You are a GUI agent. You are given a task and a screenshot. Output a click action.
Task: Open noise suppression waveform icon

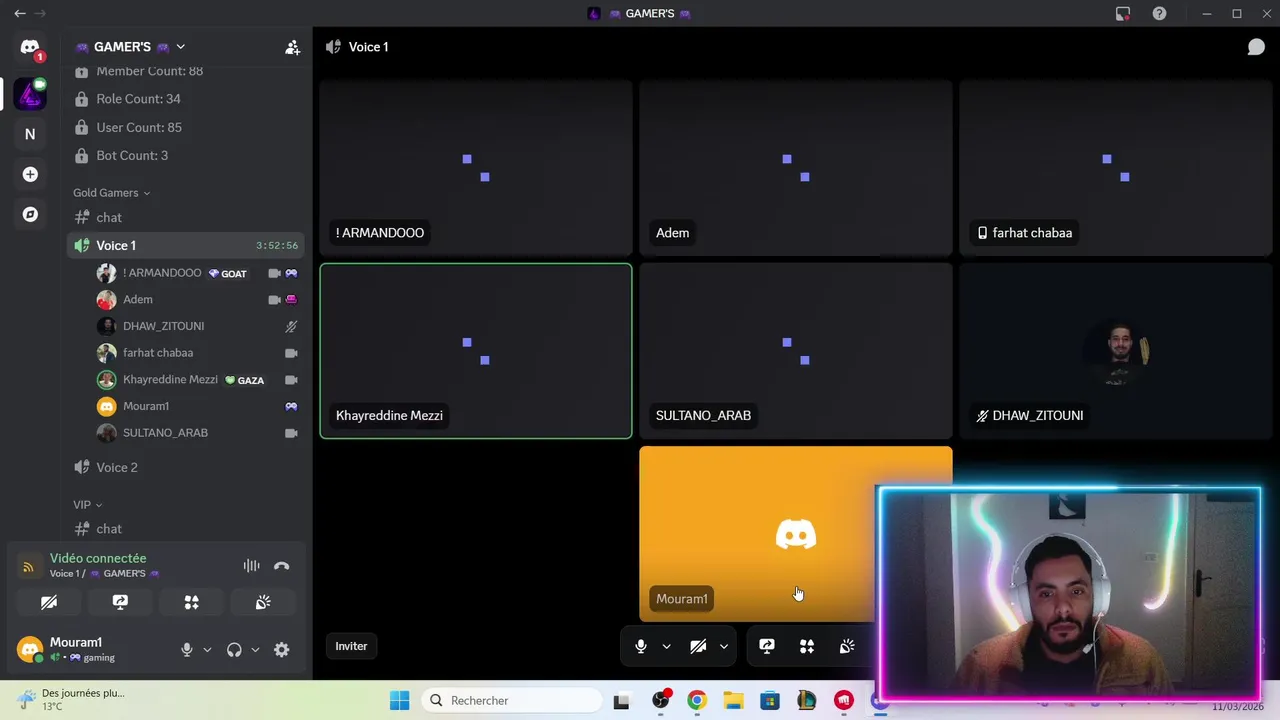click(251, 566)
